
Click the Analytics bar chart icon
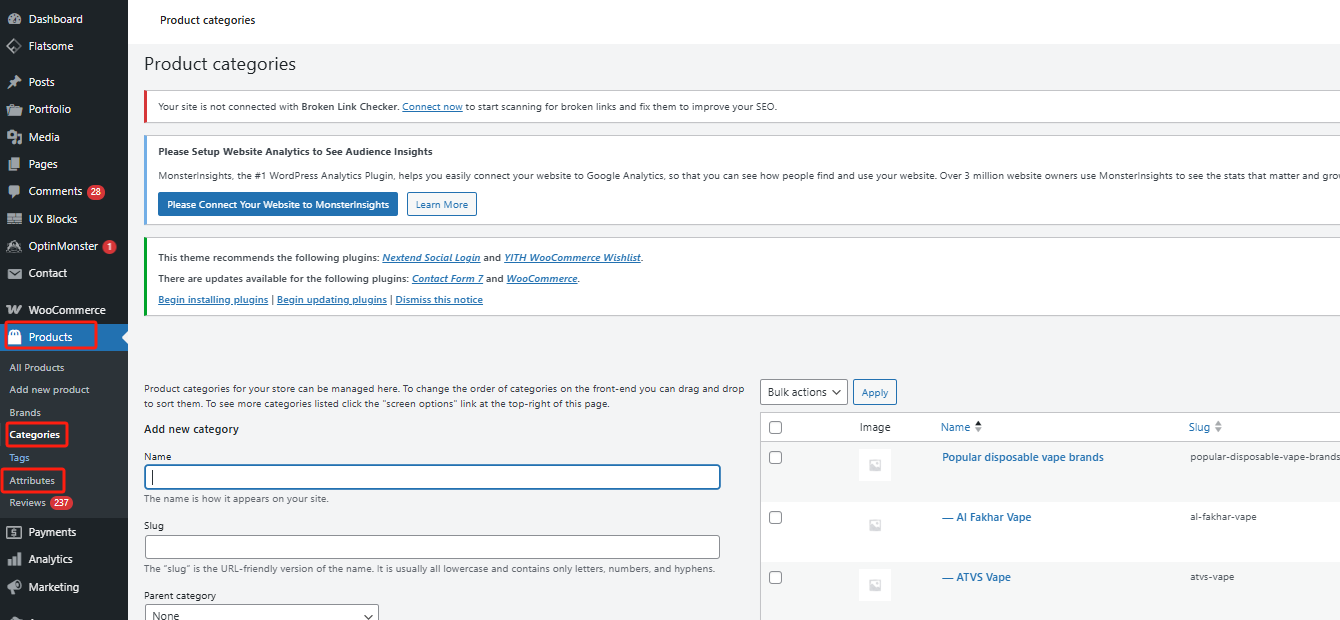14,559
